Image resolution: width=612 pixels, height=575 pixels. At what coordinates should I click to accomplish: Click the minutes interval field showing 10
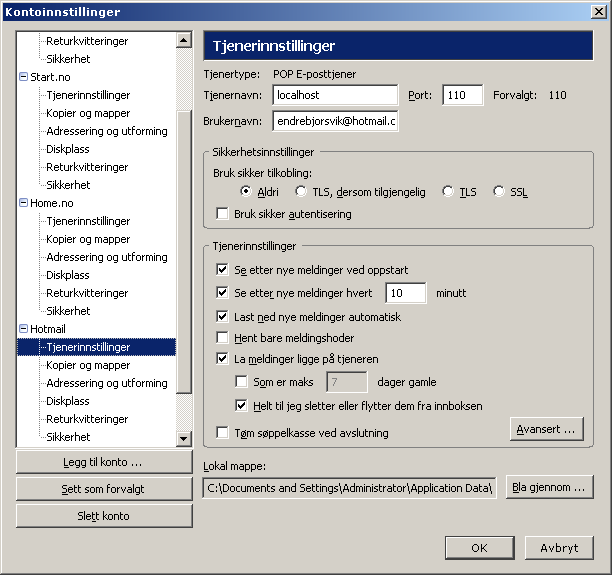click(406, 293)
